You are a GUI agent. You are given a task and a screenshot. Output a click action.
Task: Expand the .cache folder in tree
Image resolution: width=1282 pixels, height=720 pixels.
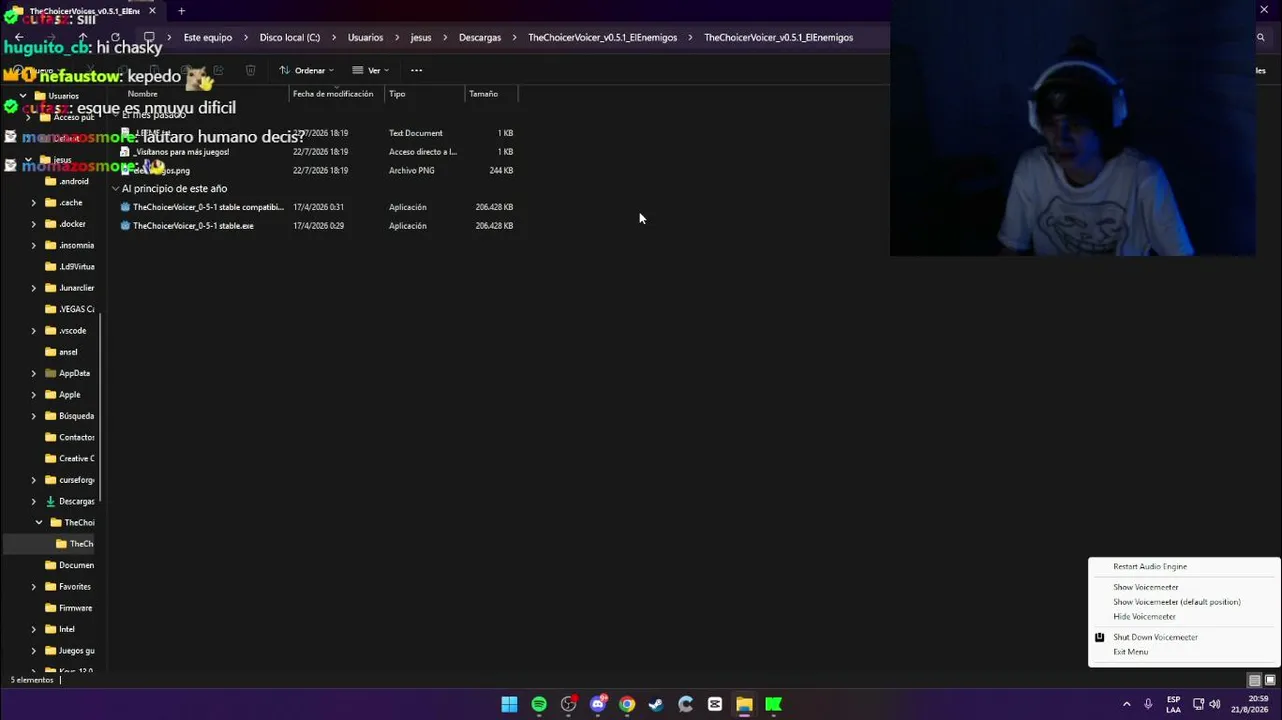pyautogui.click(x=34, y=203)
